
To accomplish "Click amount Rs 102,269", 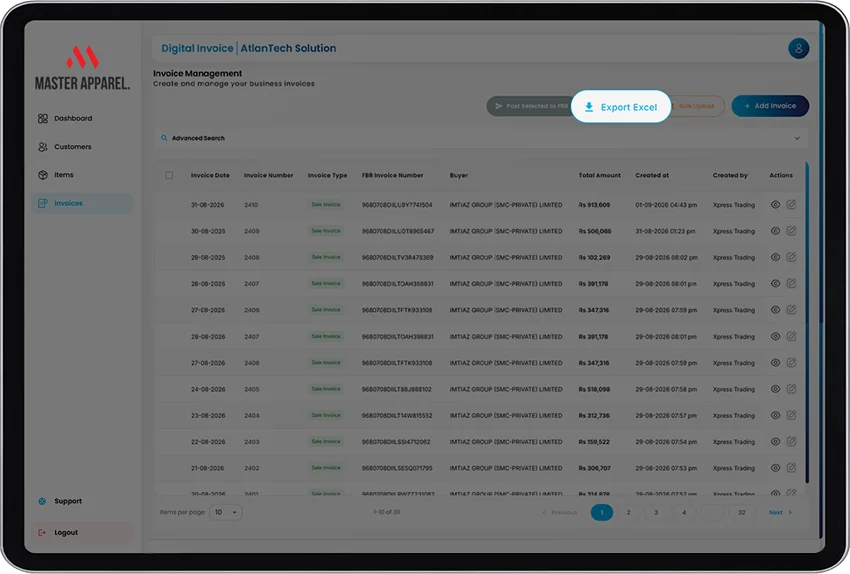I will (x=594, y=258).
